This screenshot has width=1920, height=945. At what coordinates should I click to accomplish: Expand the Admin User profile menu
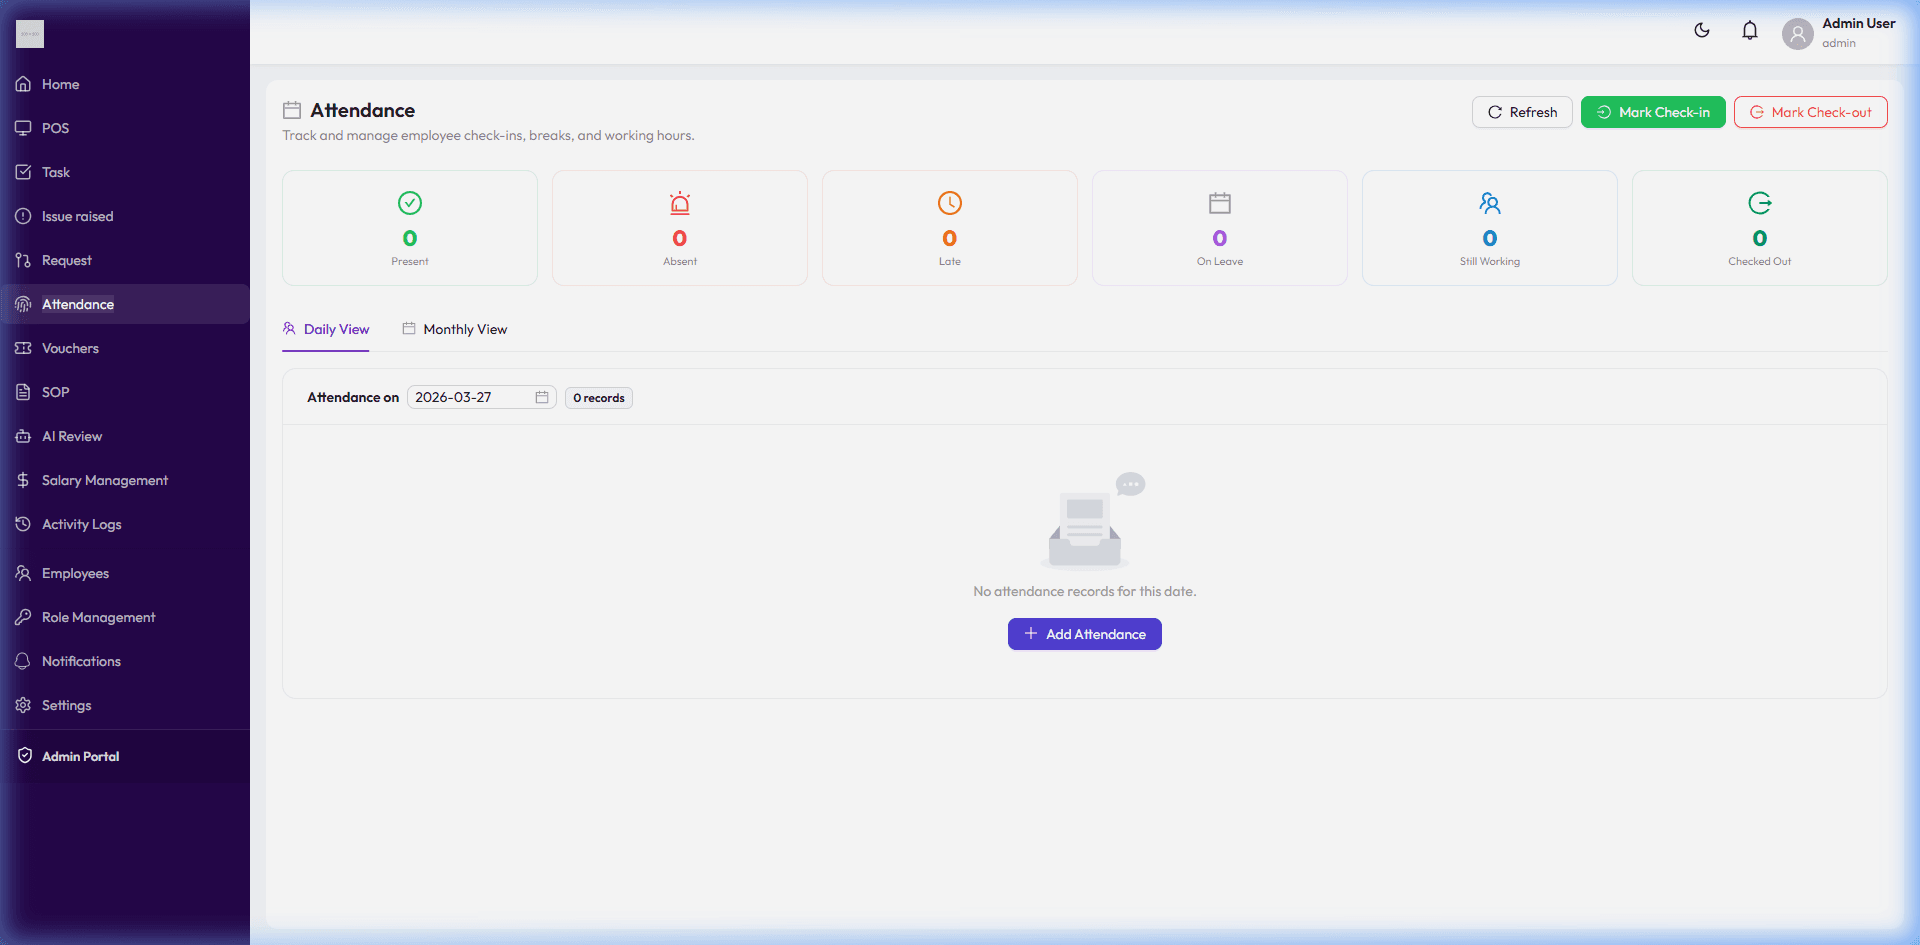tap(1837, 32)
